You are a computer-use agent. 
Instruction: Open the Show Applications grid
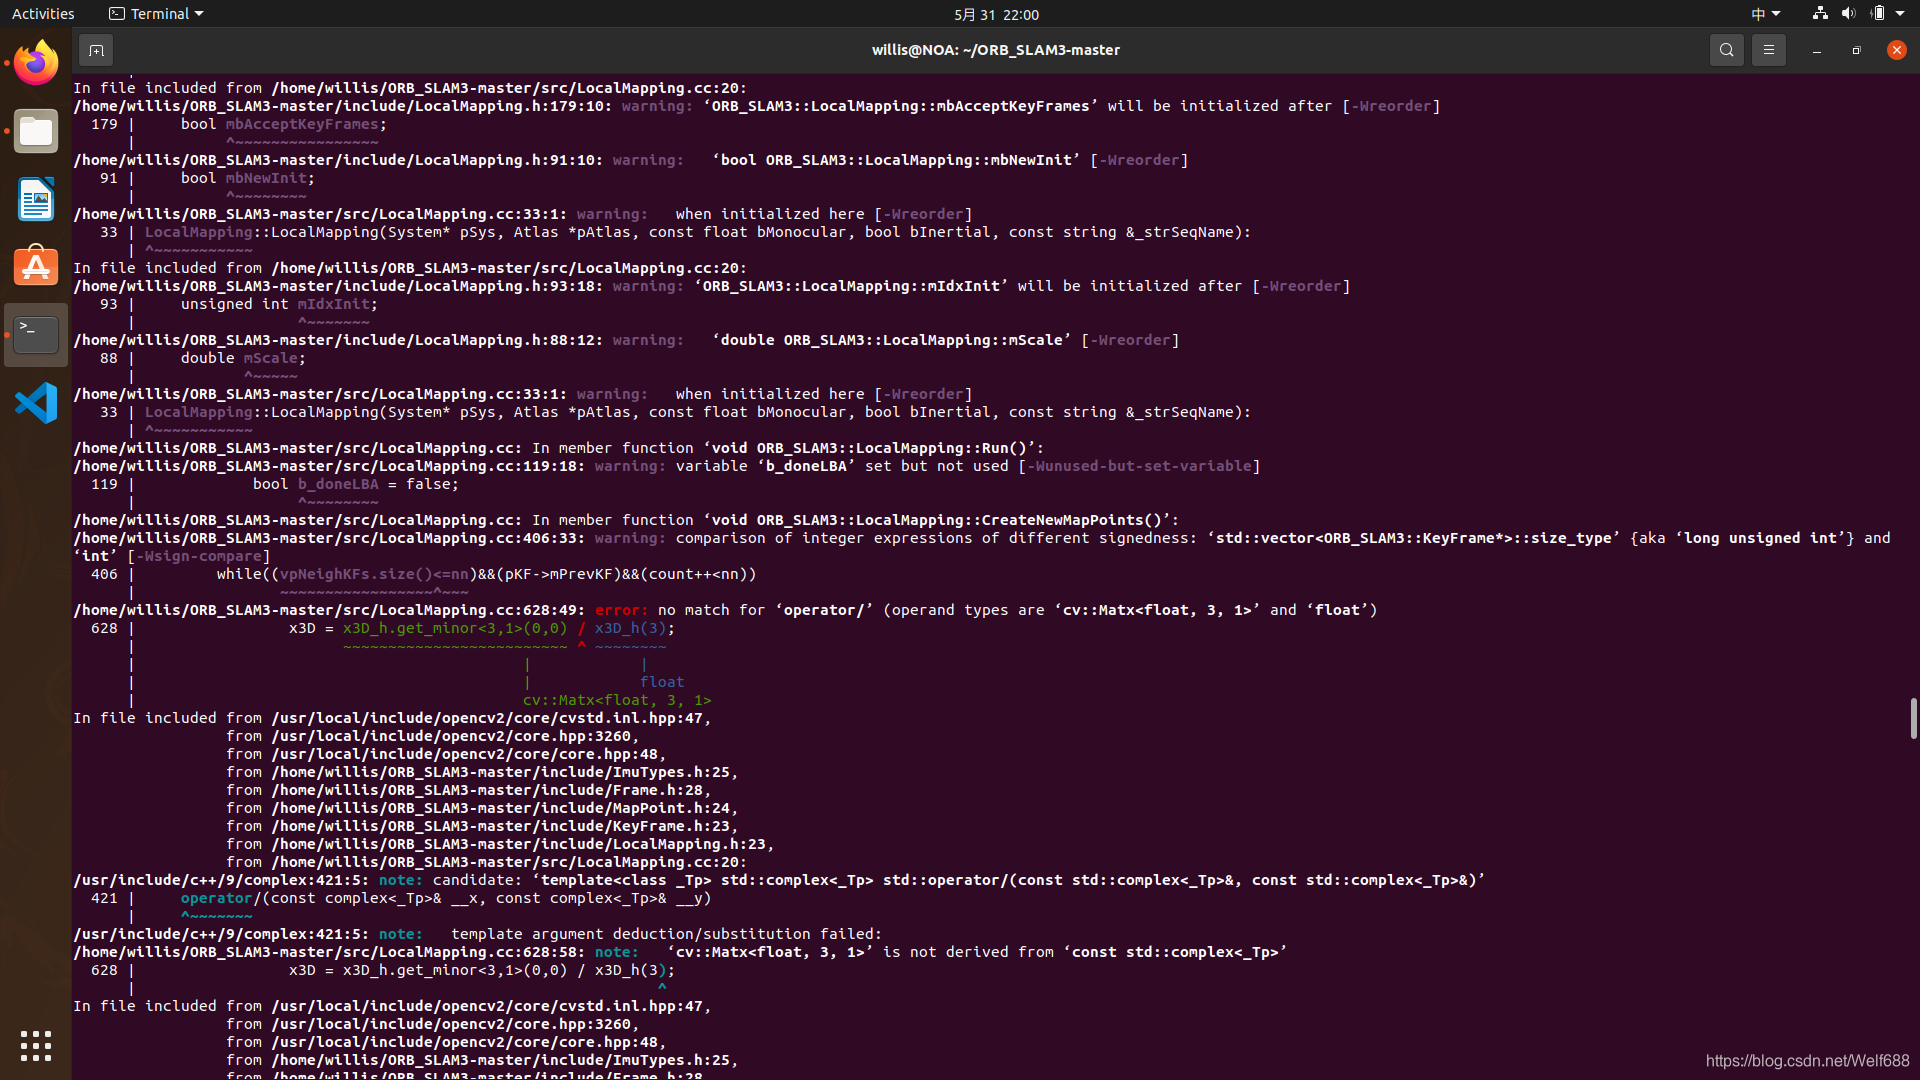click(x=35, y=1045)
